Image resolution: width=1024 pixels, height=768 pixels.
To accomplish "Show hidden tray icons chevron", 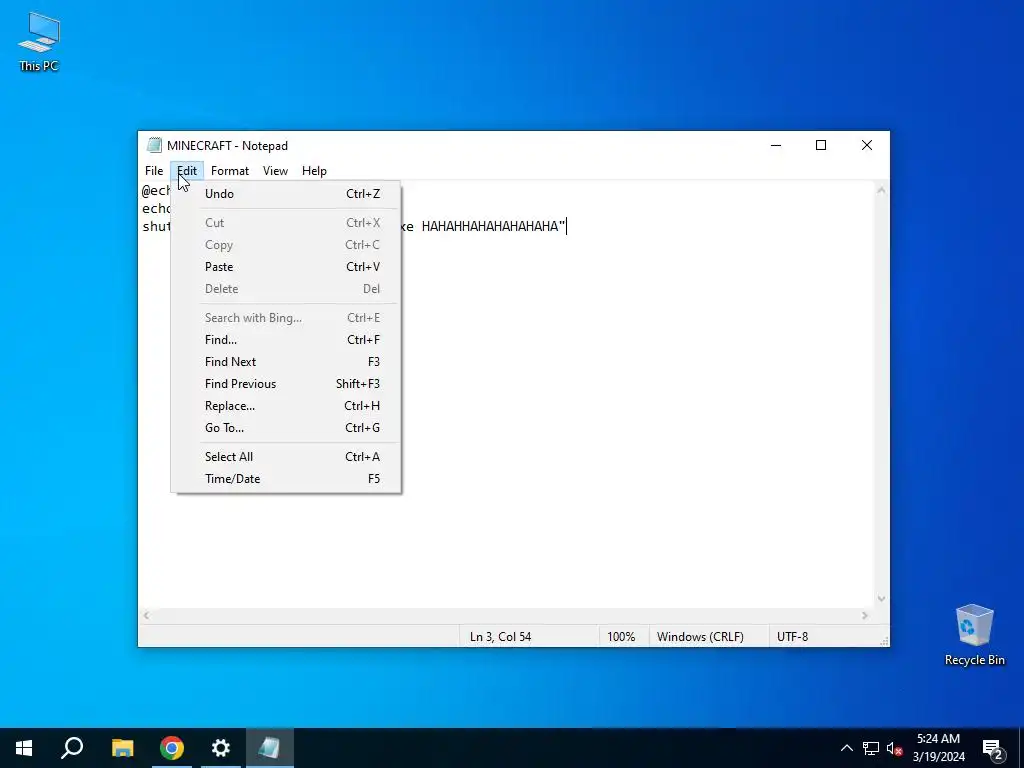I will 846,748.
